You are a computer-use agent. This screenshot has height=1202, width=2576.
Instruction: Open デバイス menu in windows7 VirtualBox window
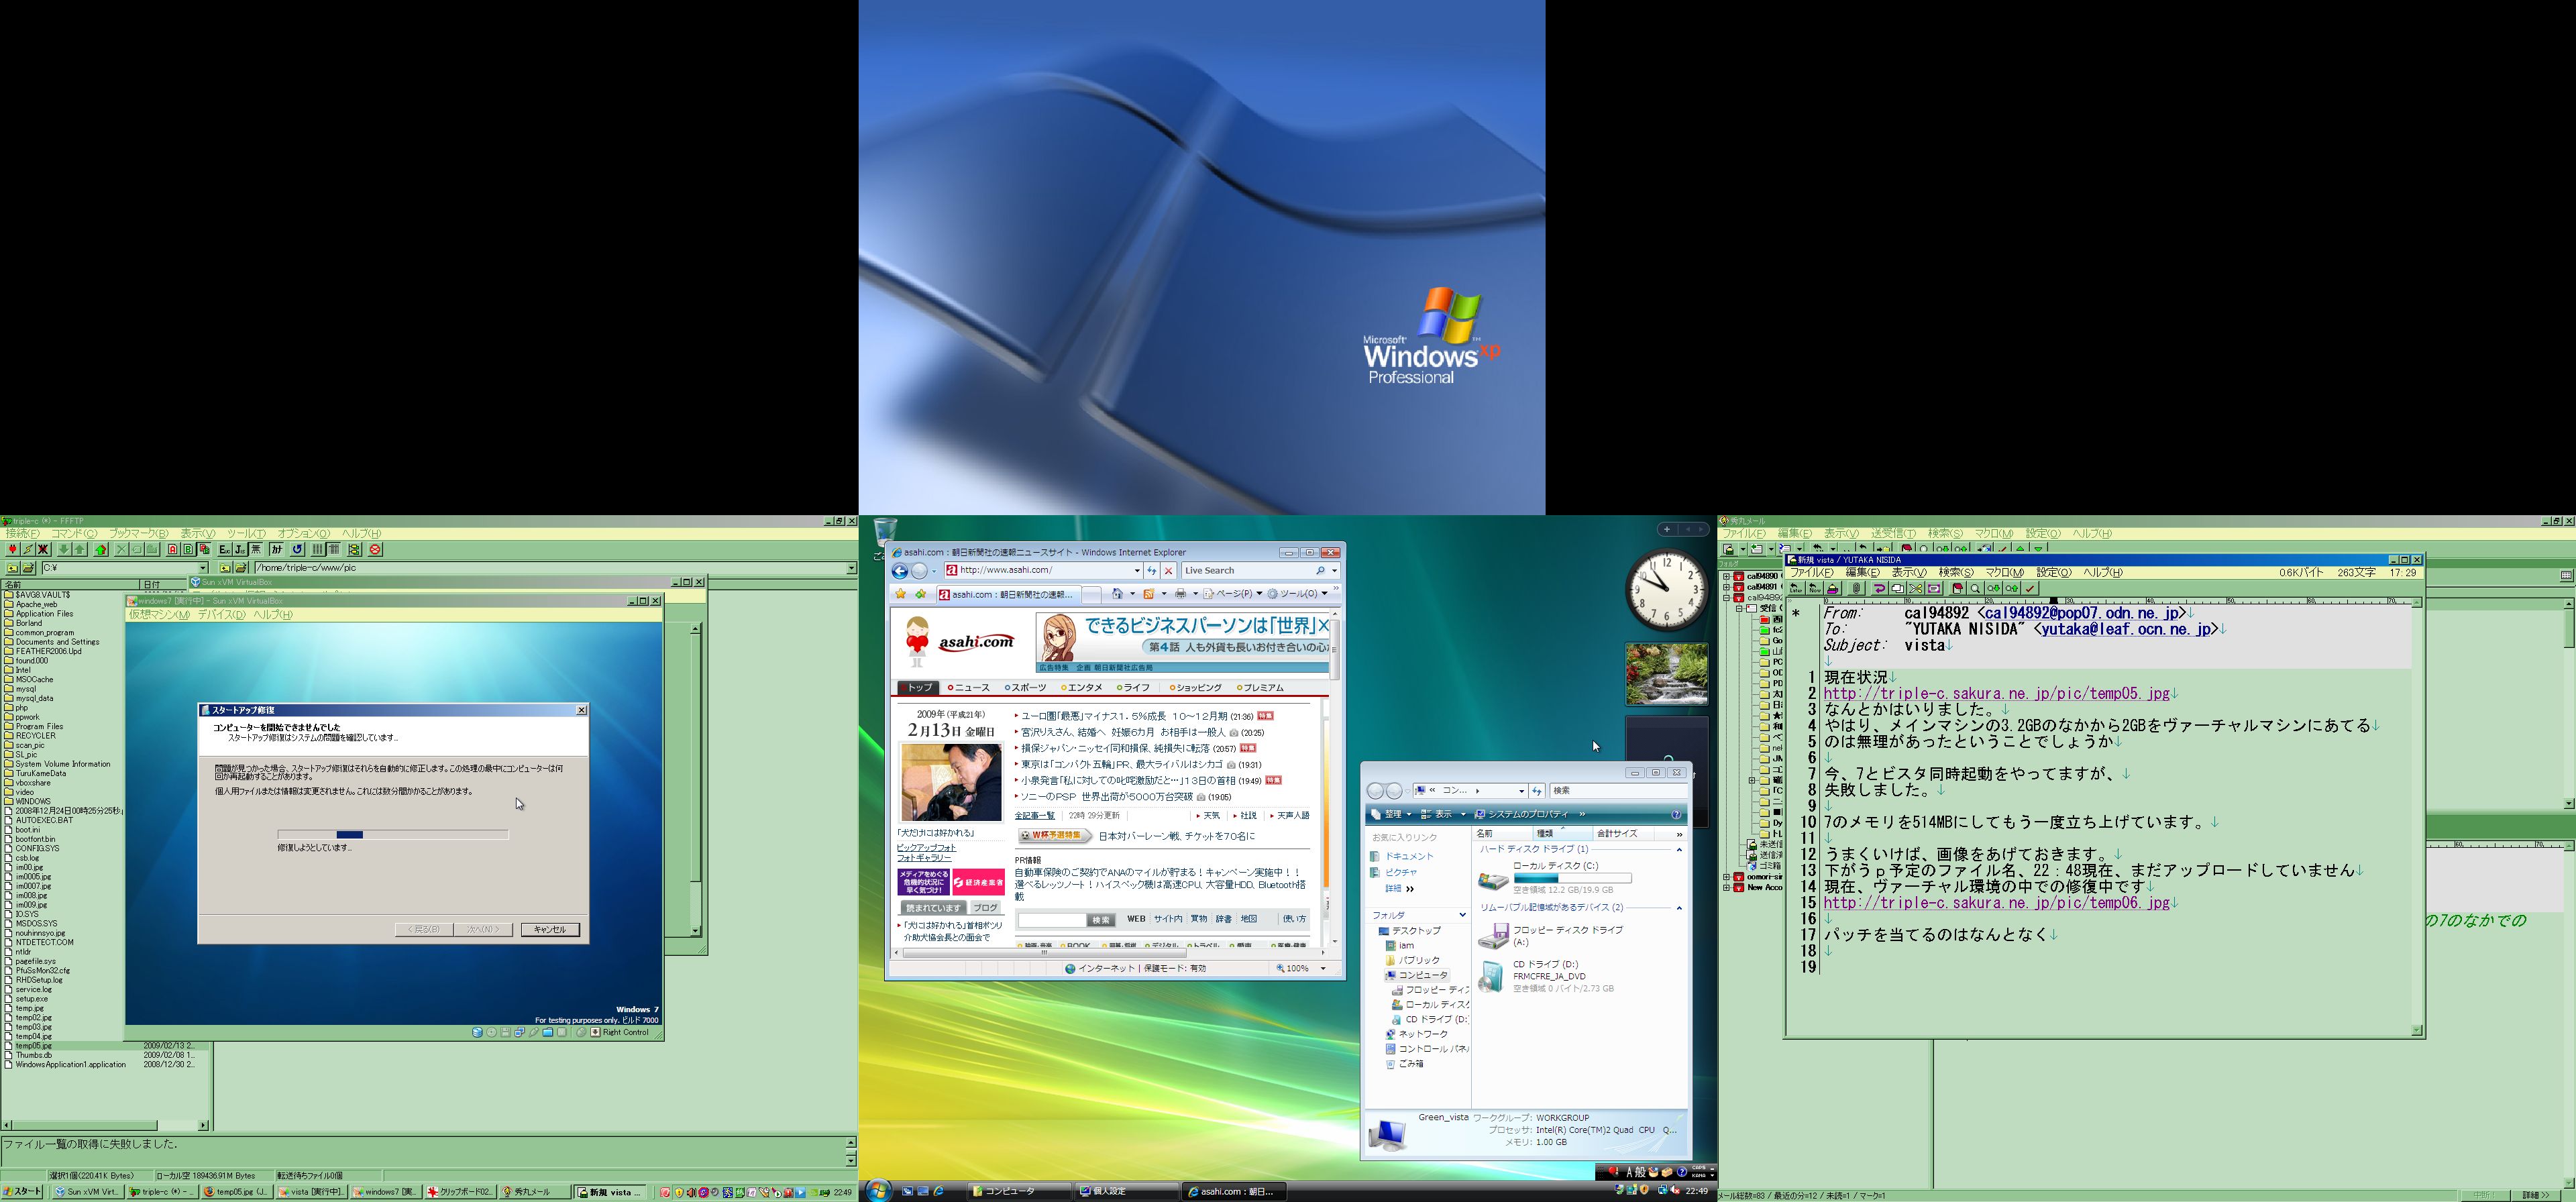(221, 614)
